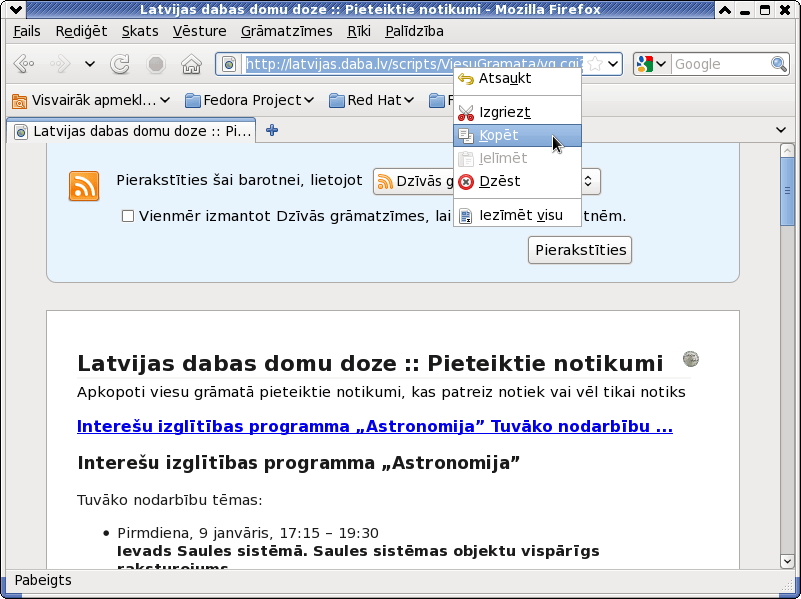The image size is (801, 599).
Task: Toggle Vienmēr izmantot Dzīvās grāmatzīmes checkbox
Action: tap(128, 216)
